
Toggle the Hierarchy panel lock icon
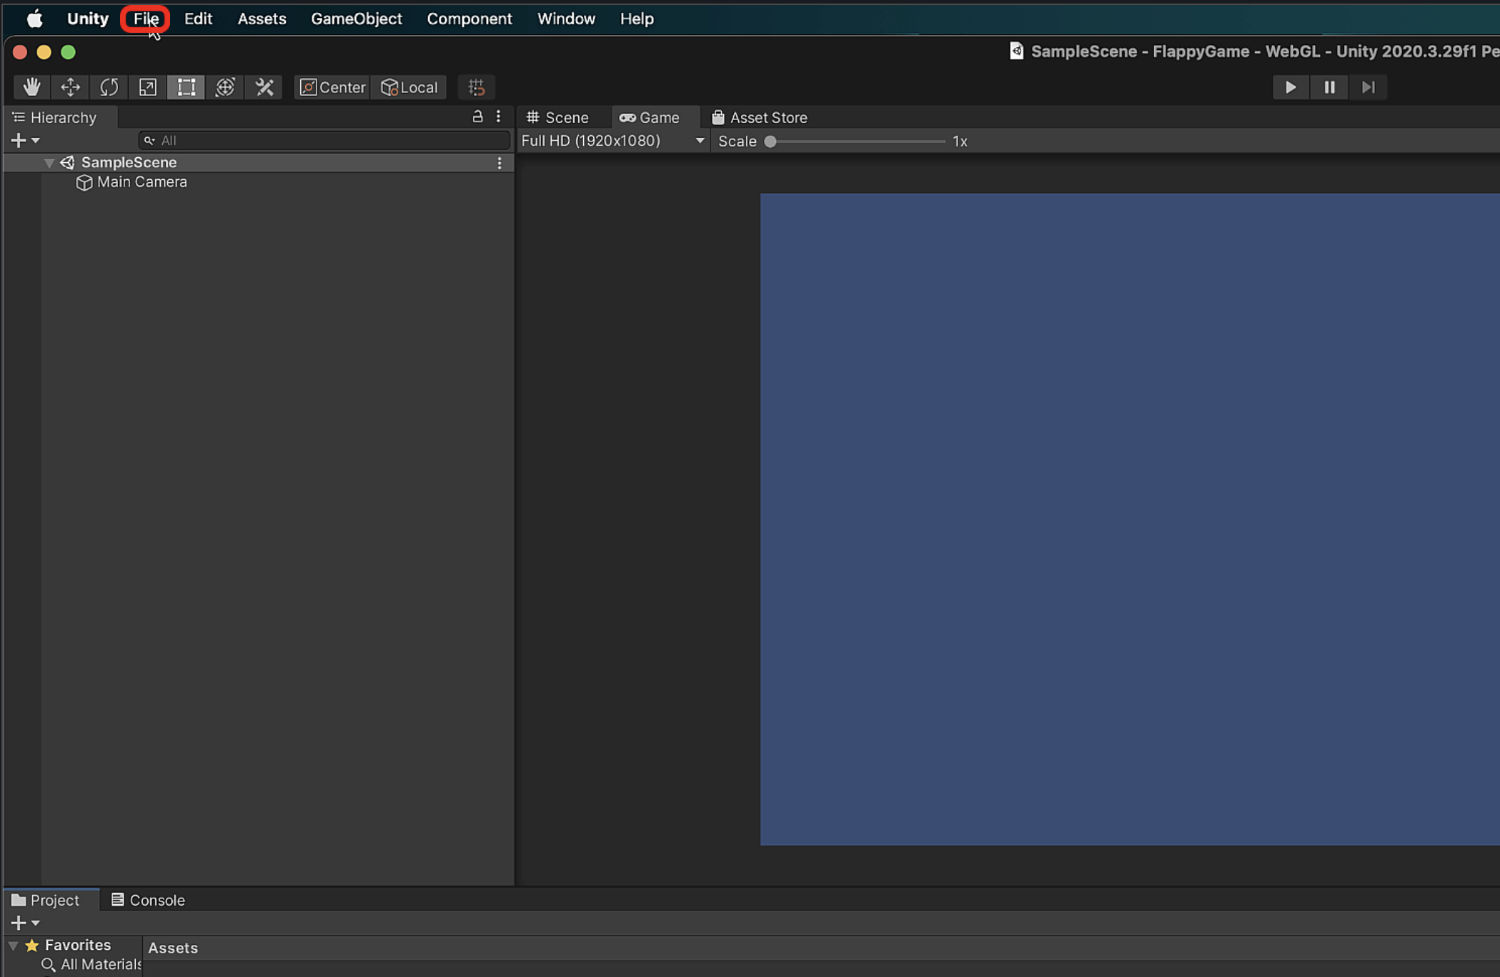[x=477, y=117]
